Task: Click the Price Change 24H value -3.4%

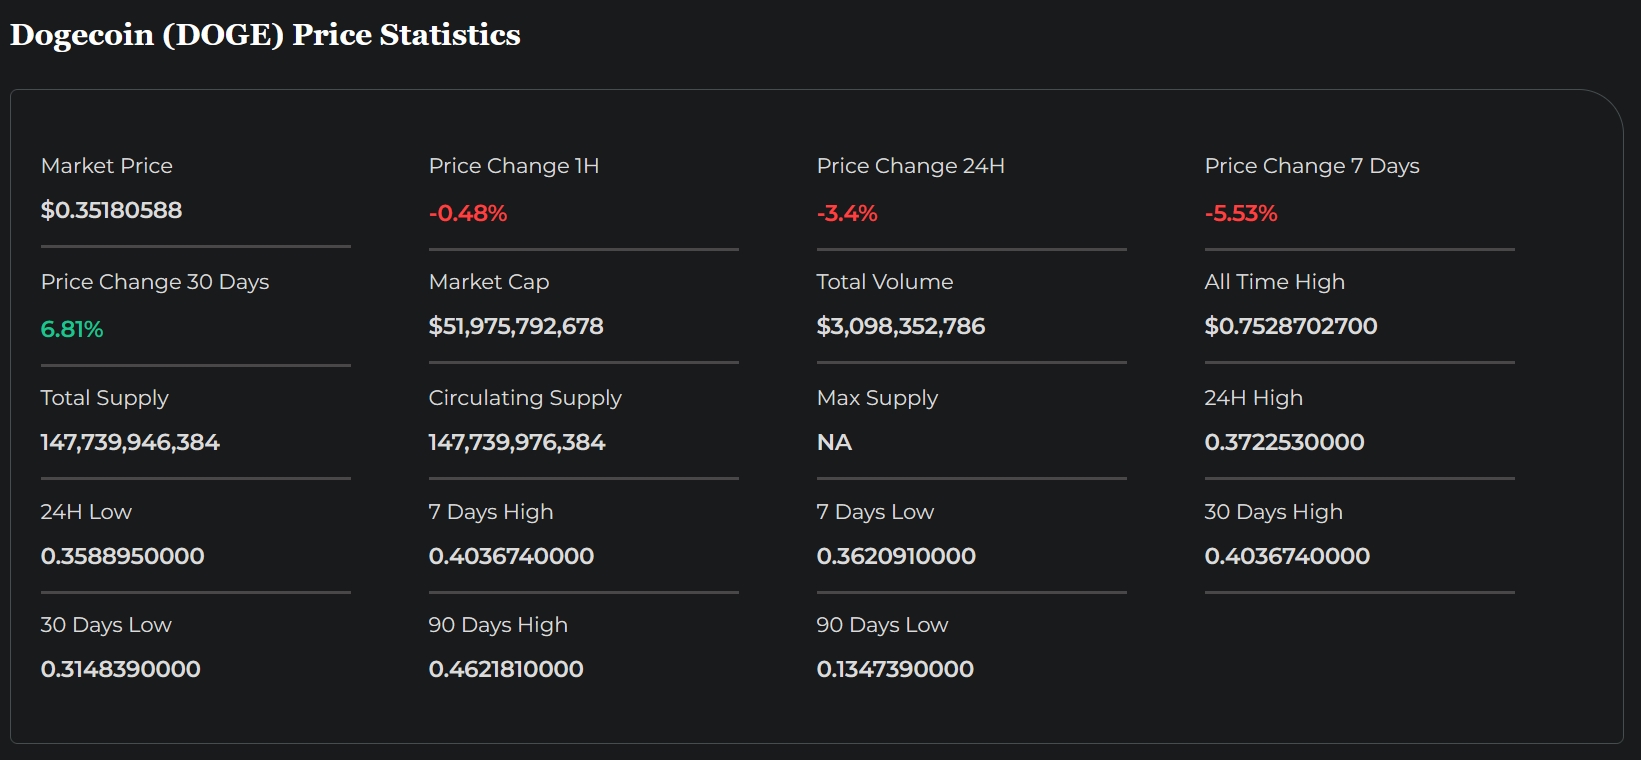Action: pyautogui.click(x=847, y=213)
